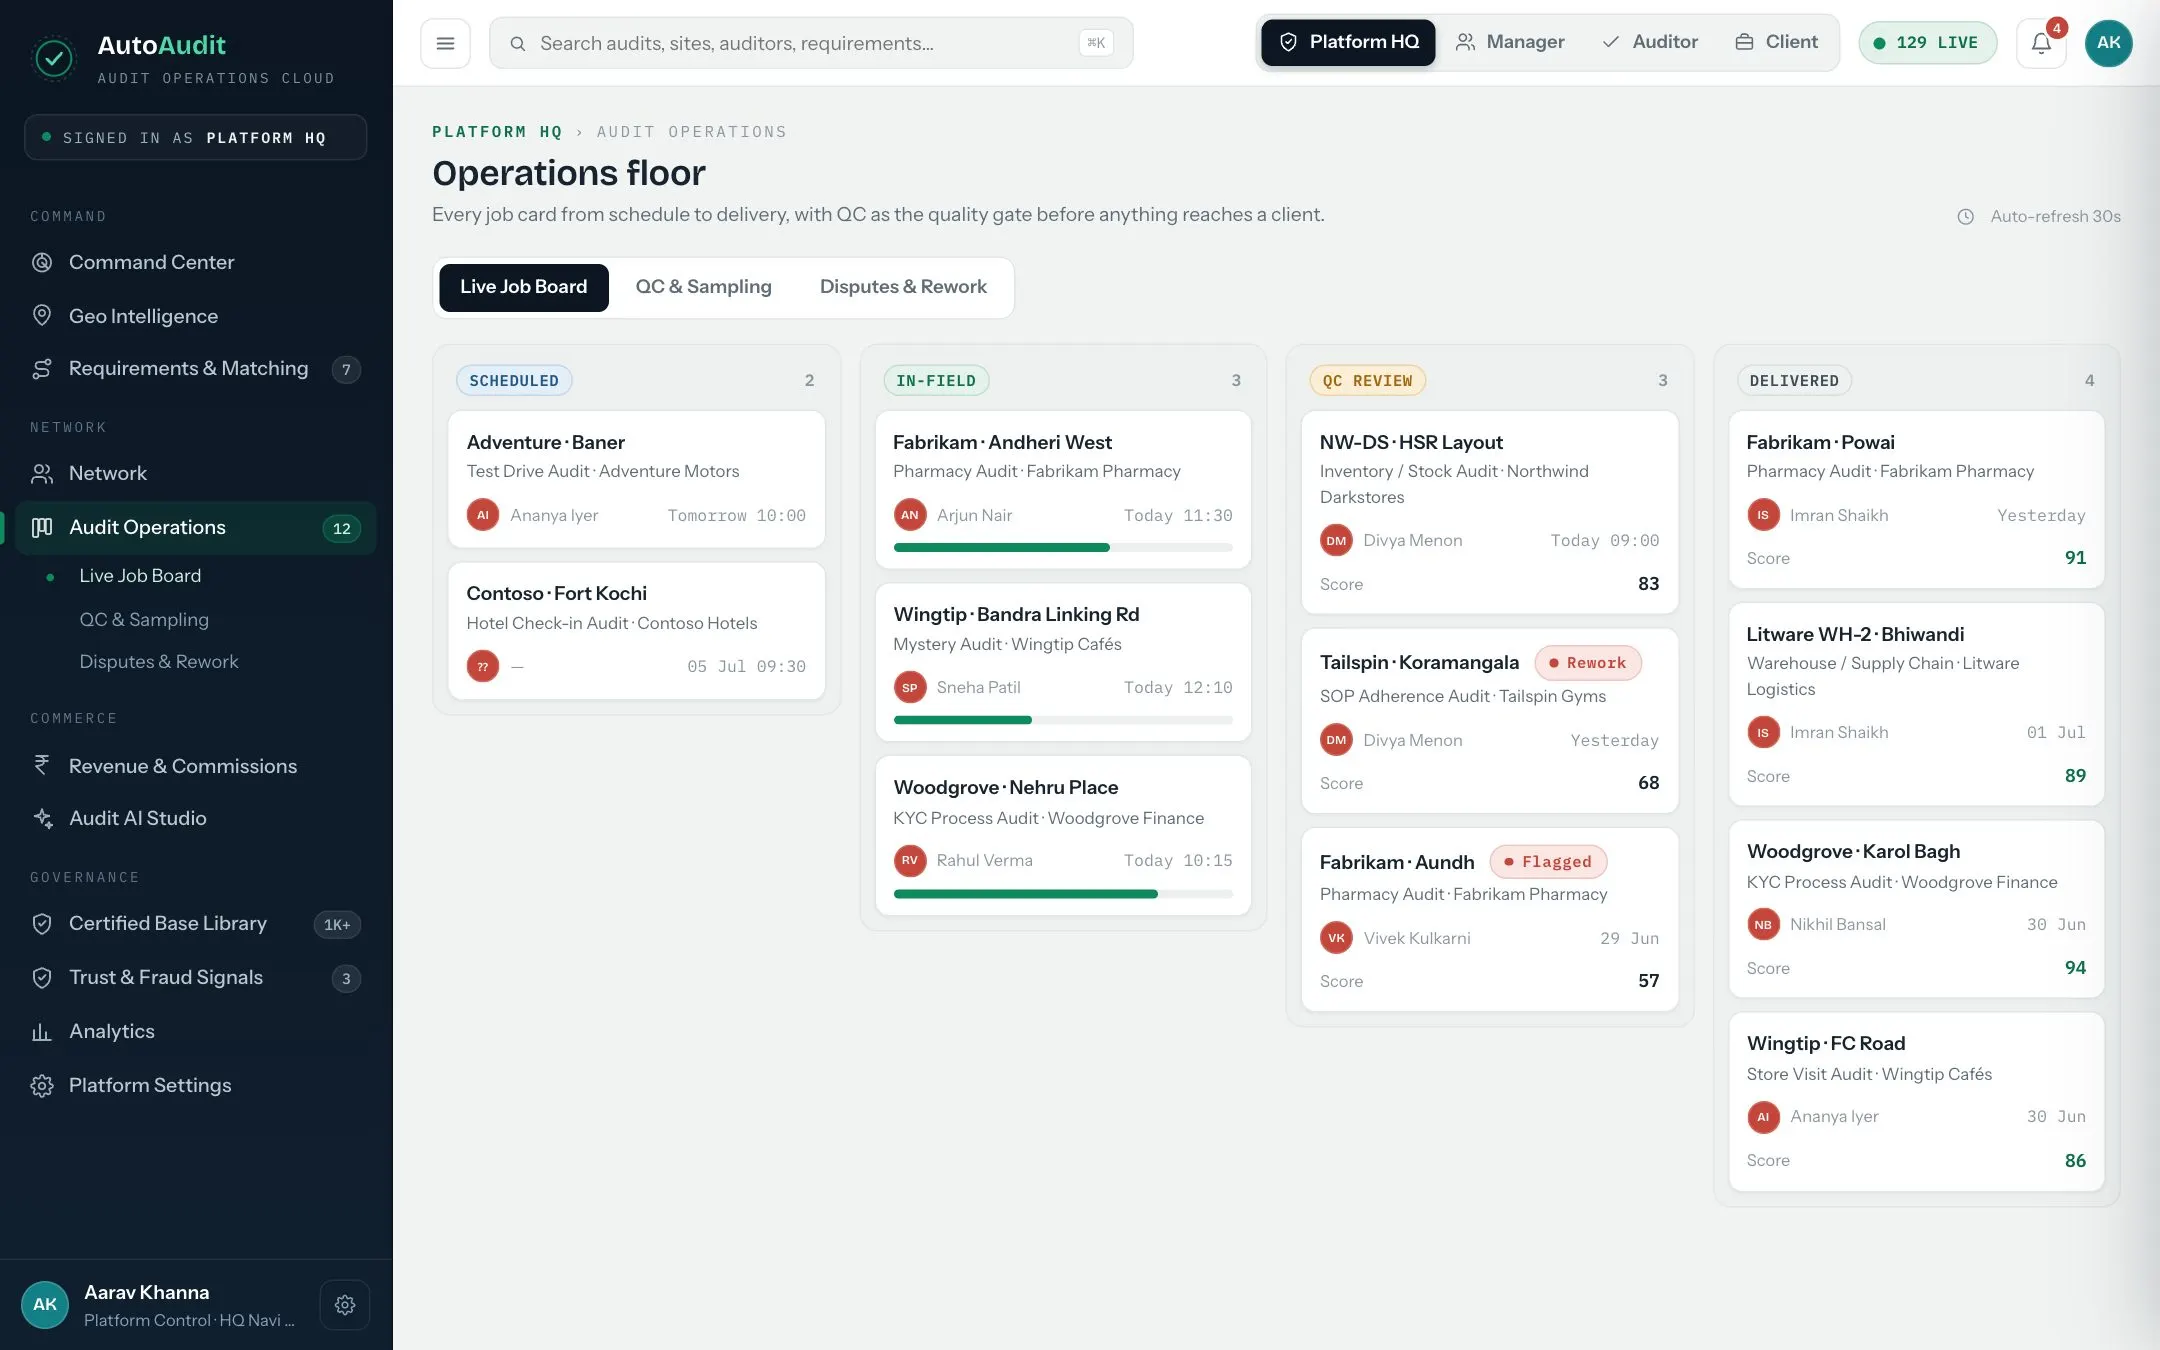The height and width of the screenshot is (1350, 2160).
Task: Switch role to Manager
Action: (x=1510, y=42)
